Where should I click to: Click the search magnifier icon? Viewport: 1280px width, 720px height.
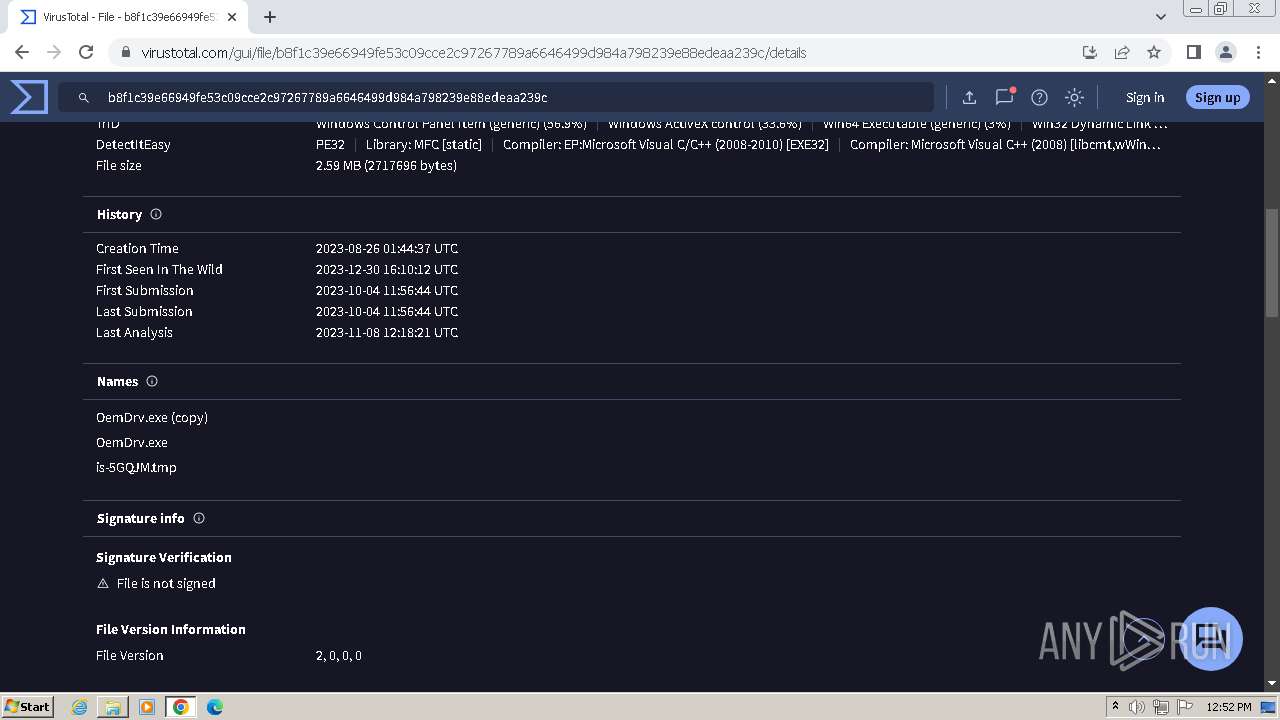coord(84,97)
